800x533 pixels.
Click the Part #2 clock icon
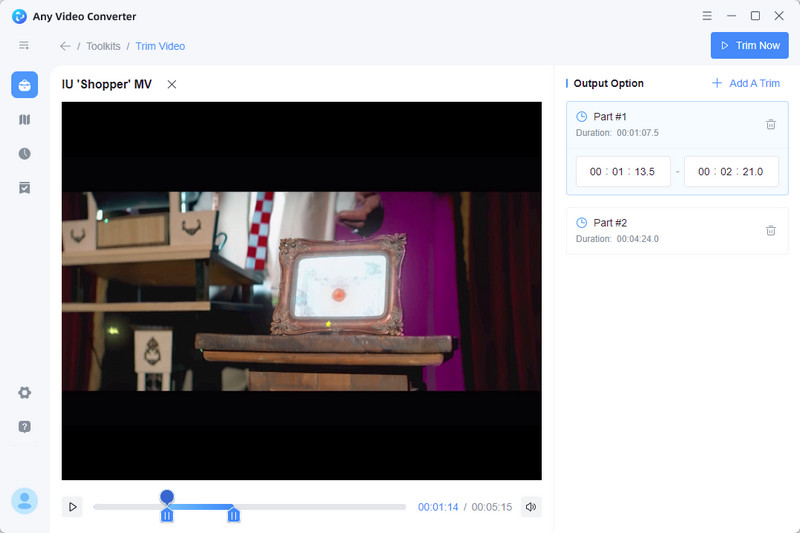click(x=582, y=222)
